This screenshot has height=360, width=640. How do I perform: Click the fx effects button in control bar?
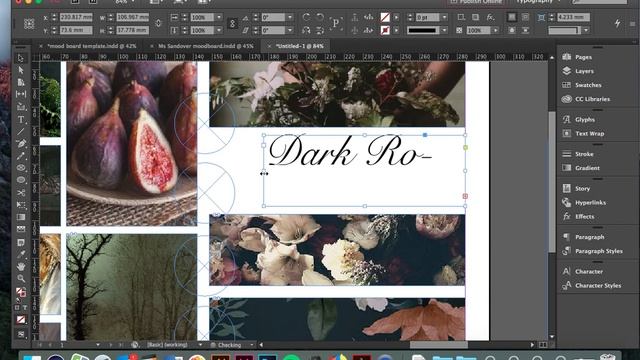[491, 17]
